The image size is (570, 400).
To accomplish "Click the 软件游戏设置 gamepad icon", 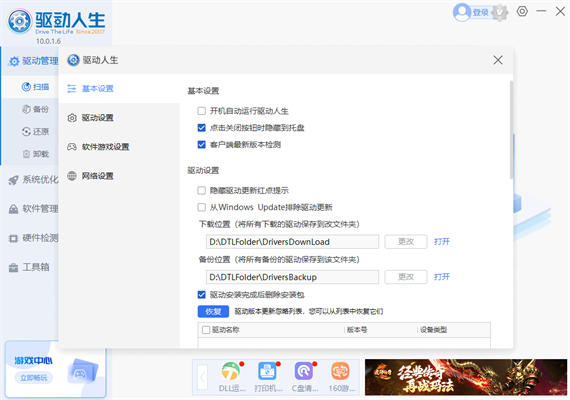I will point(72,147).
